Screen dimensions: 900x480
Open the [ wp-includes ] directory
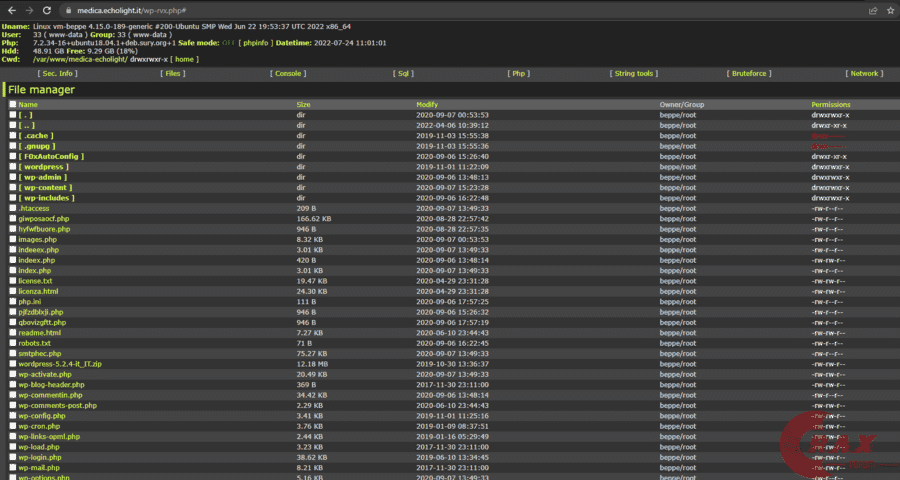[46, 198]
